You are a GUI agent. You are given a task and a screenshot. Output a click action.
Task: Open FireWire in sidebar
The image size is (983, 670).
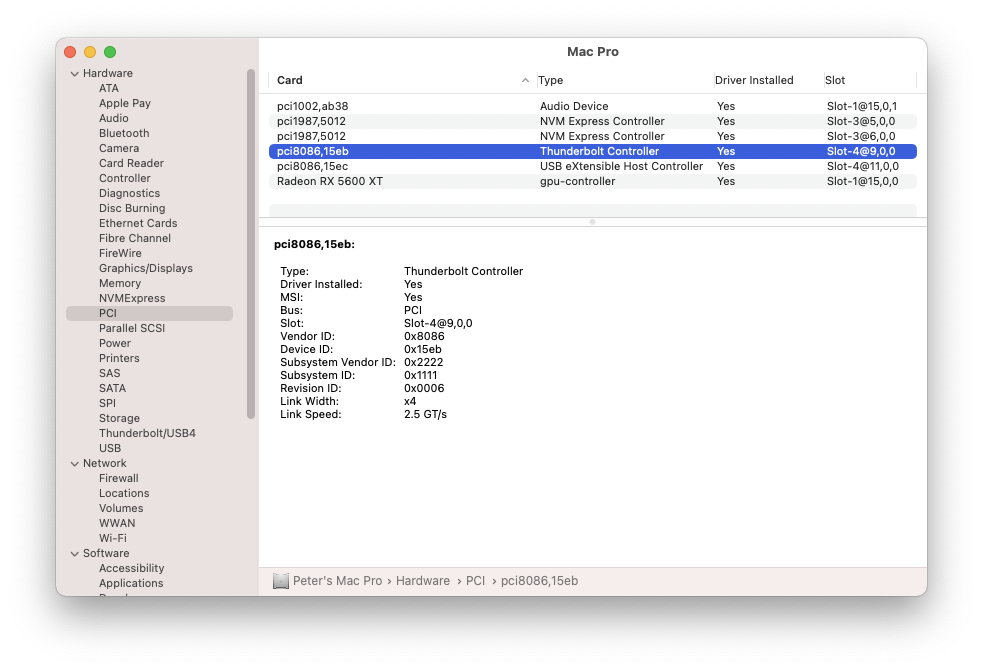(120, 254)
